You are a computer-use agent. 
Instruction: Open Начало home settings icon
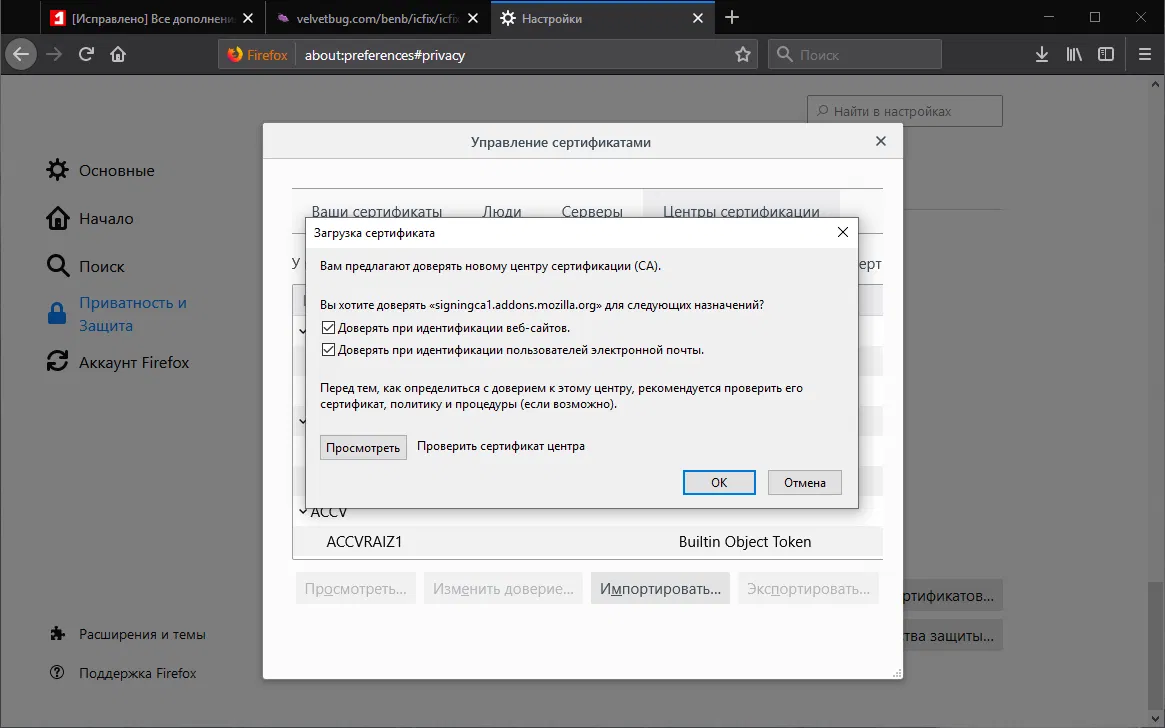tap(57, 218)
